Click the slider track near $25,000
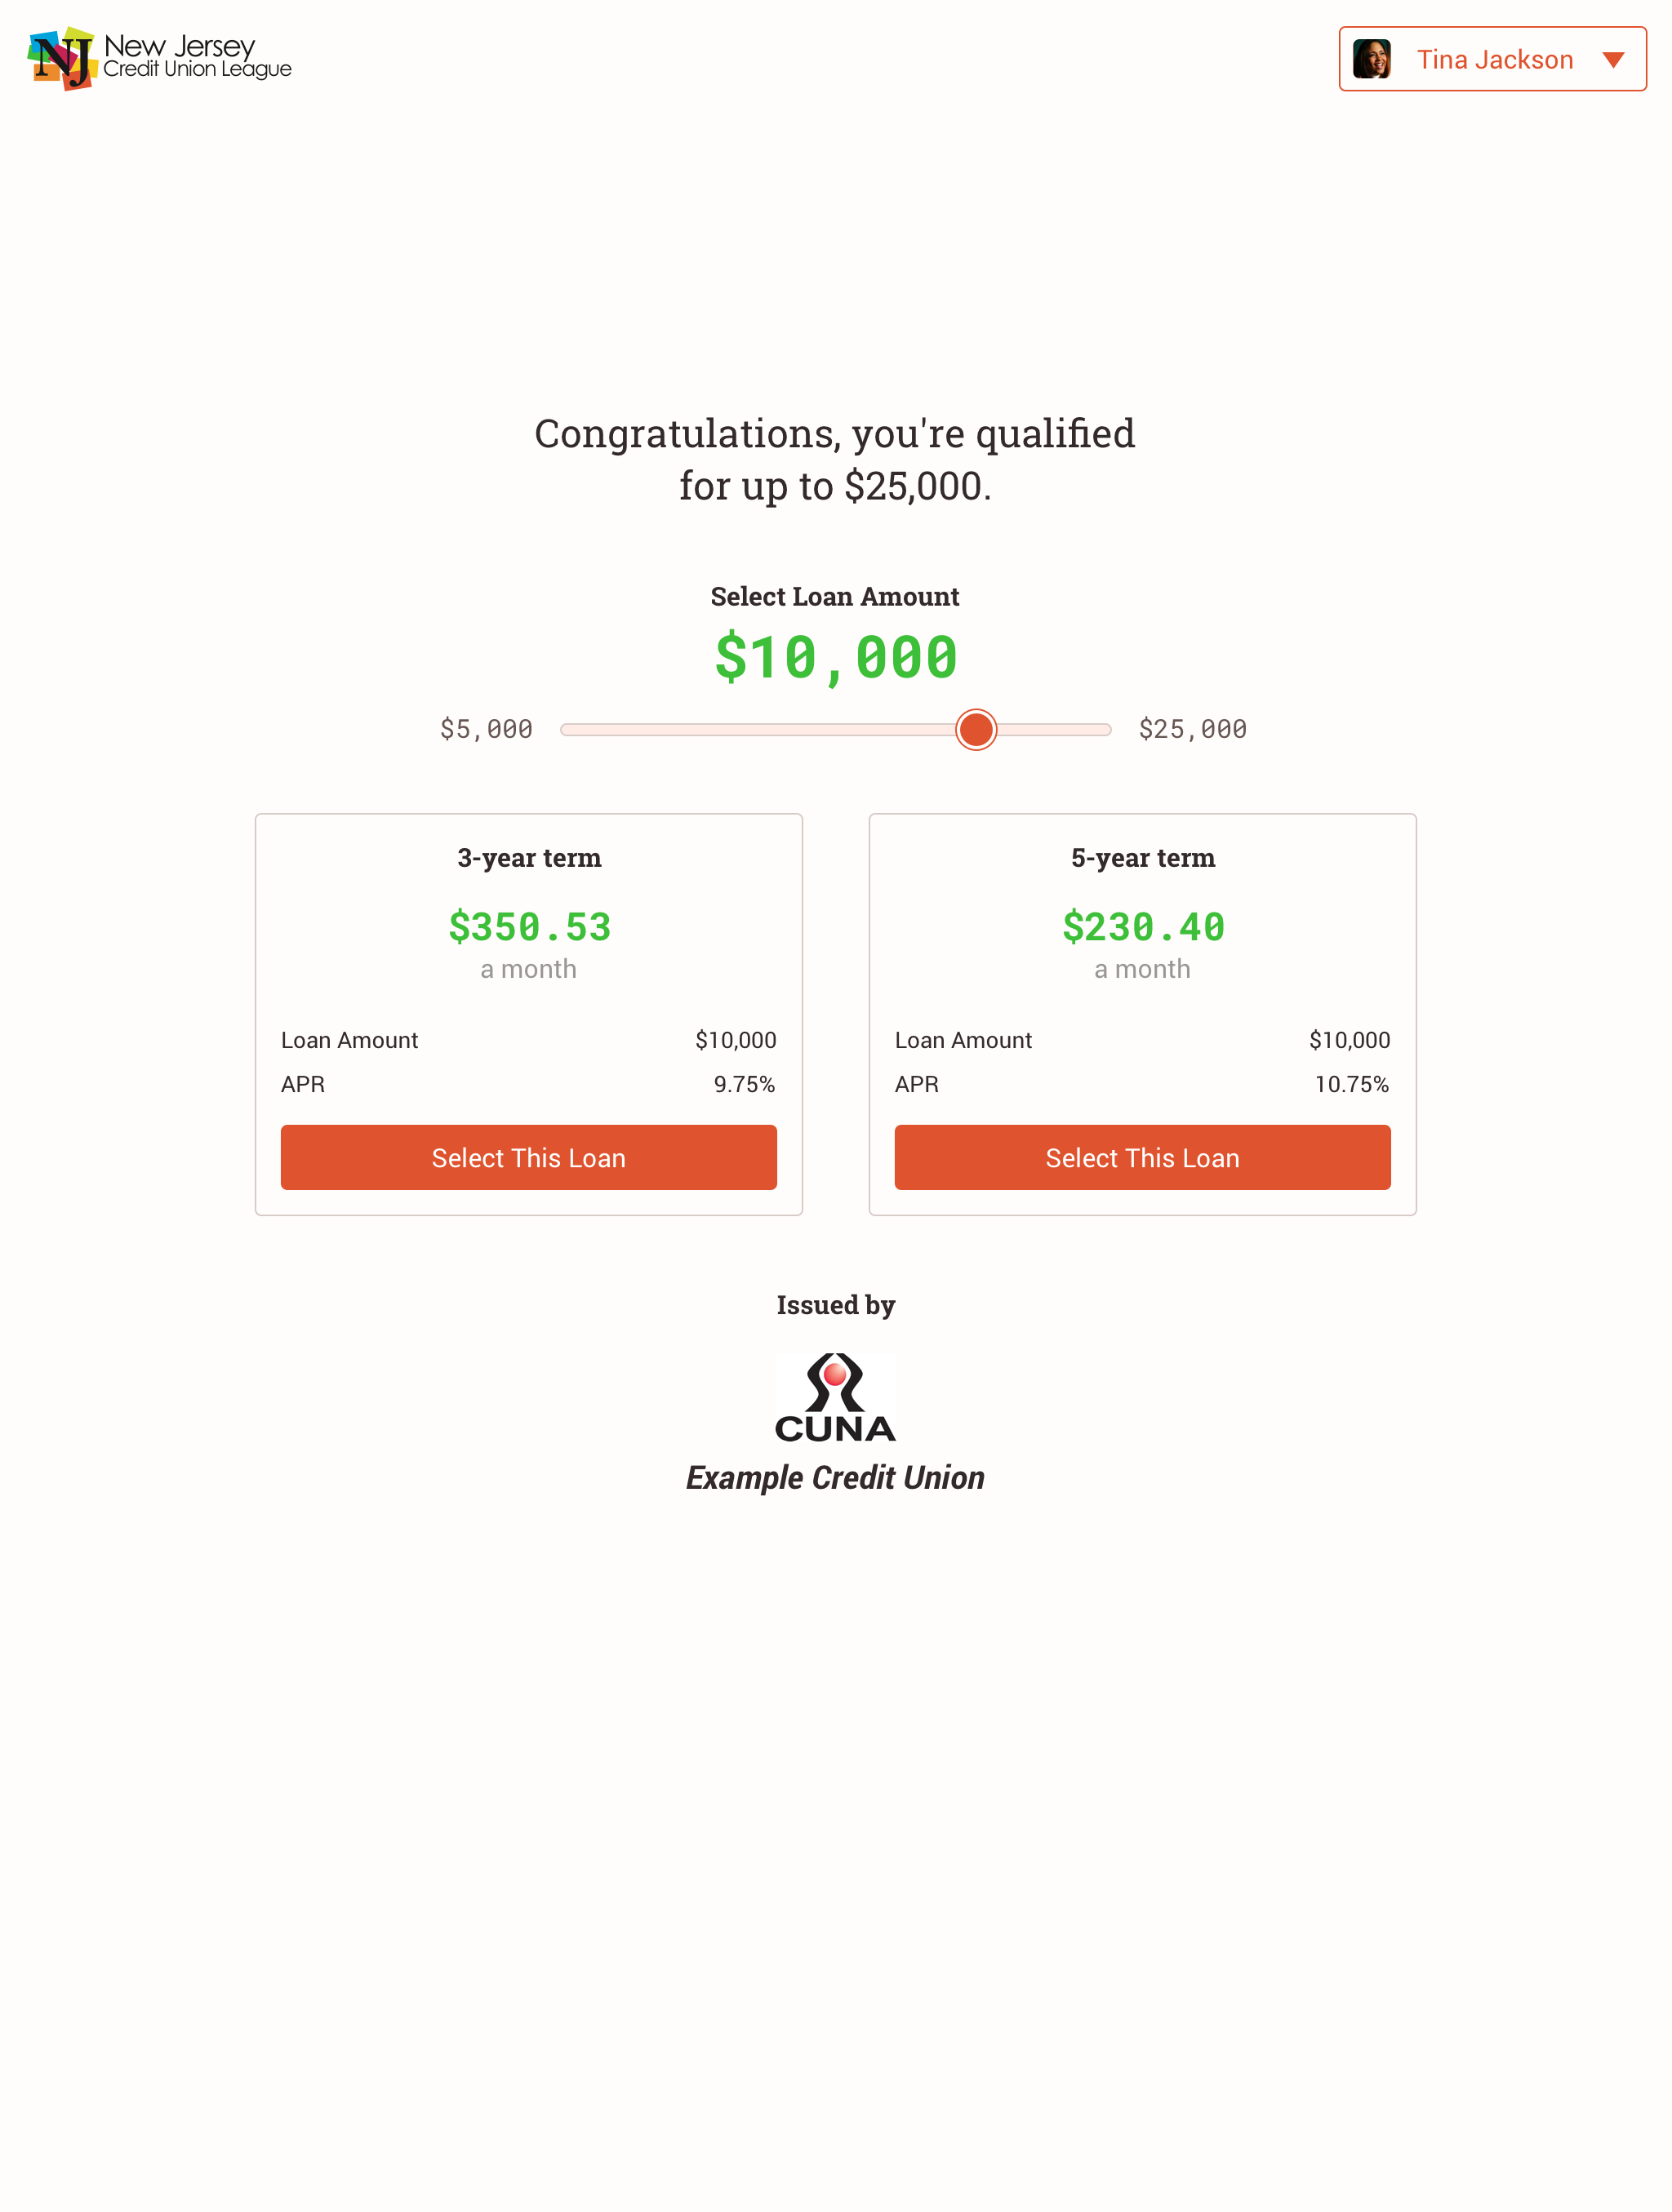 [x=1090, y=730]
